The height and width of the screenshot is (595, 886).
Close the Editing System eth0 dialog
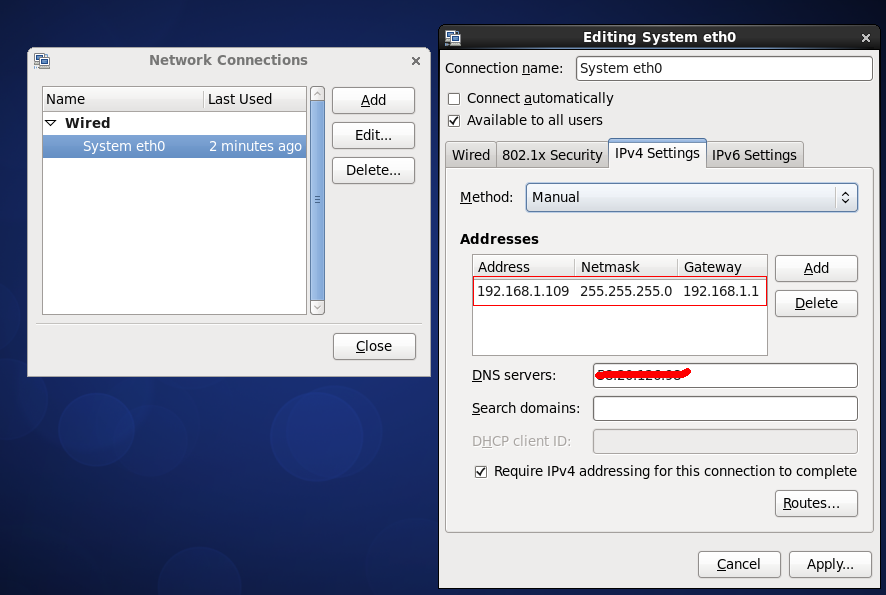pyautogui.click(x=866, y=38)
